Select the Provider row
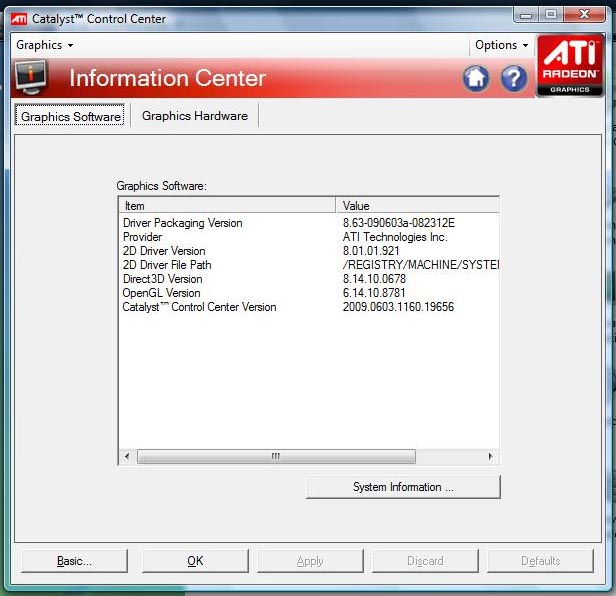Viewport: 616px width, 596px height. click(309, 237)
